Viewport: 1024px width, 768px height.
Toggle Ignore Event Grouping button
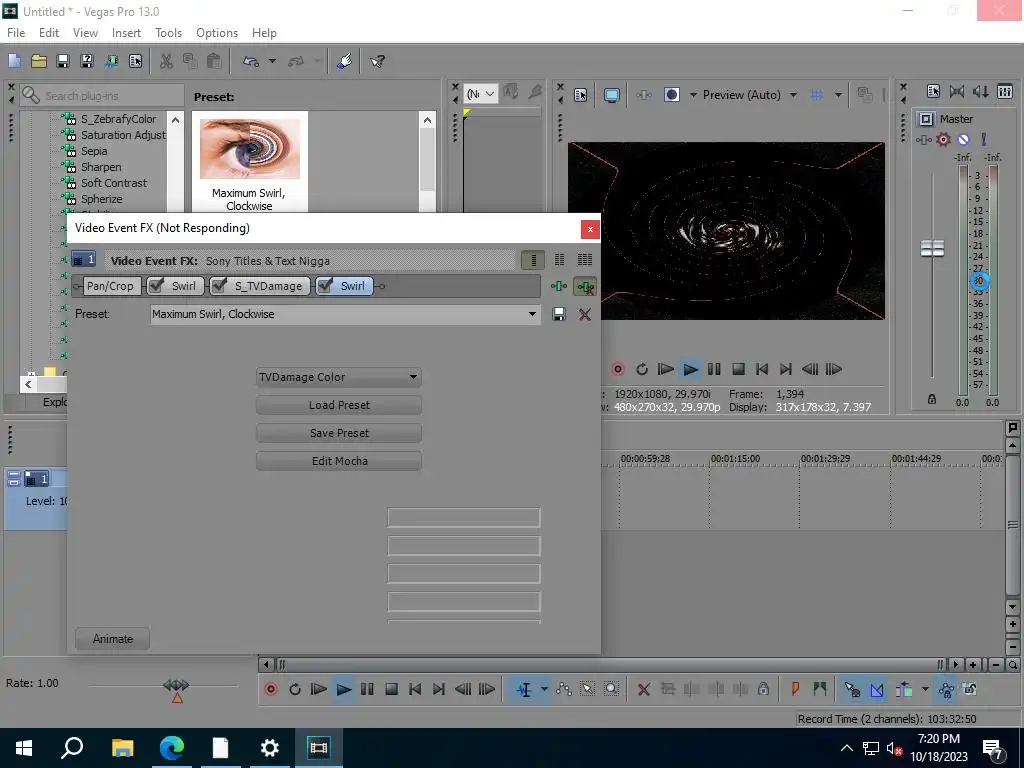[x=970, y=689]
